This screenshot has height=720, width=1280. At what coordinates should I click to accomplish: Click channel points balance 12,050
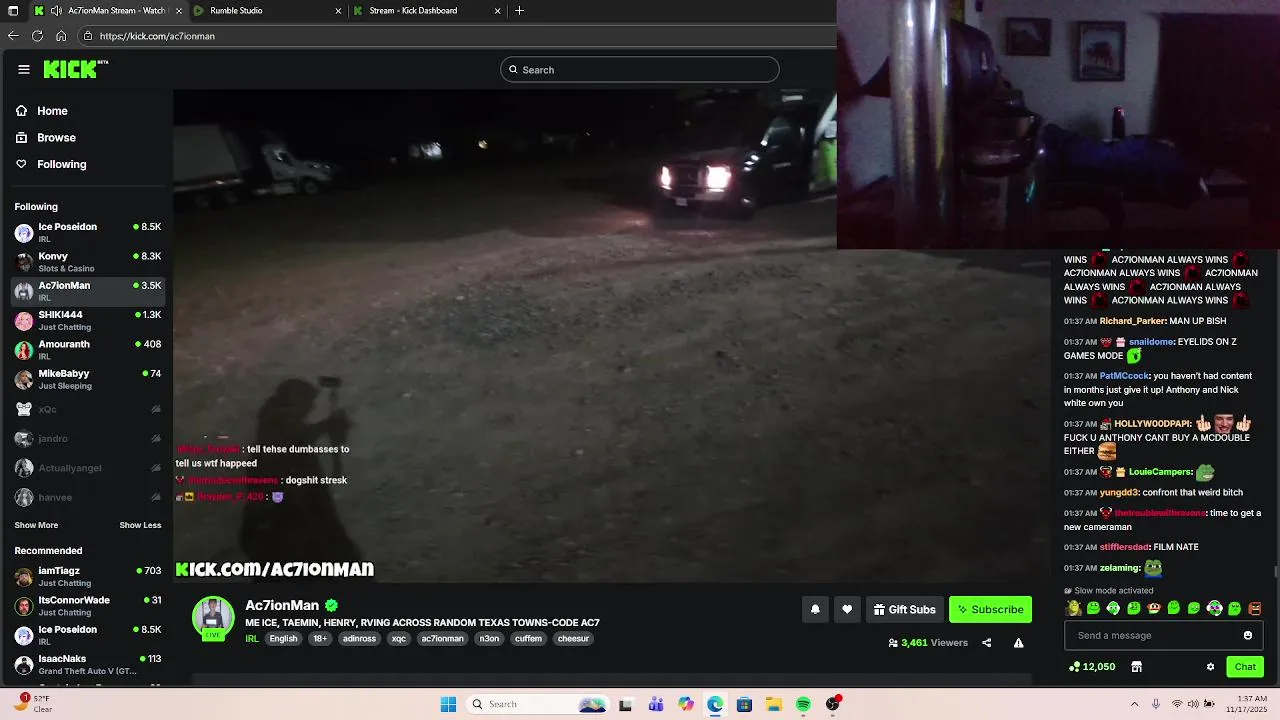point(1092,667)
